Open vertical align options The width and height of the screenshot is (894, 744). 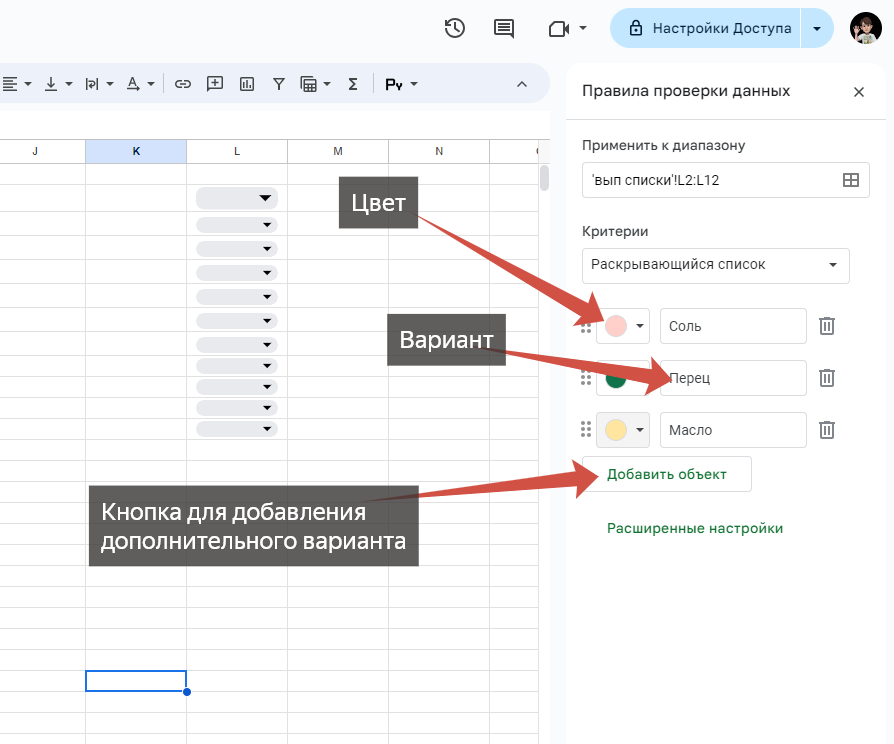(x=59, y=84)
